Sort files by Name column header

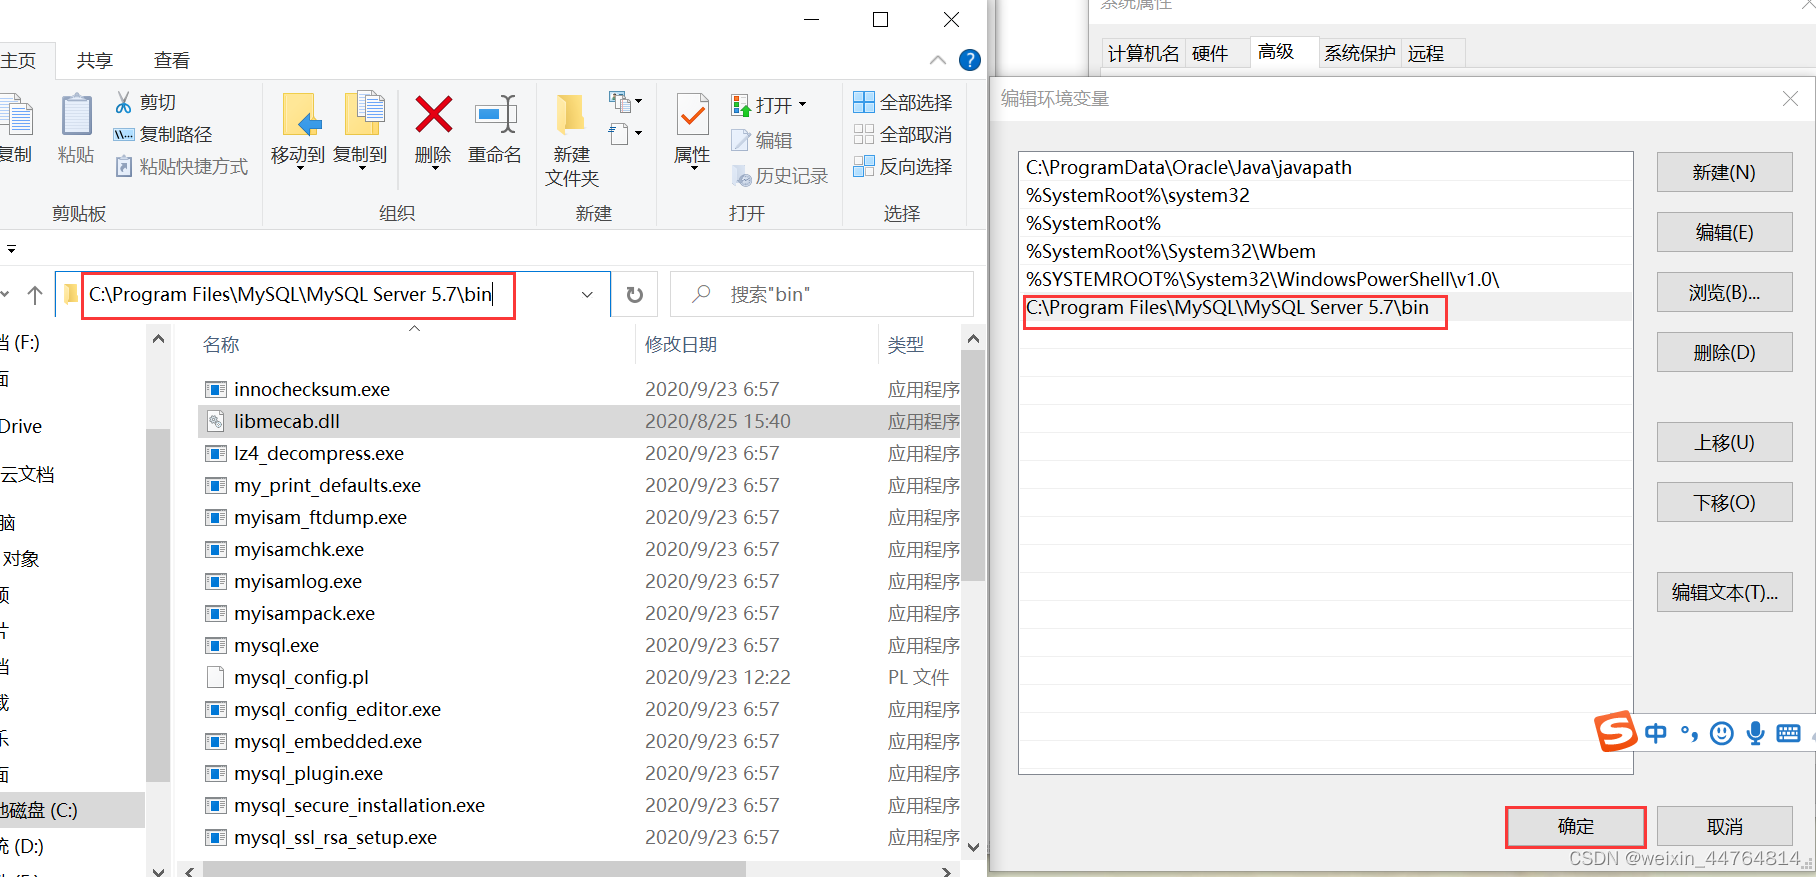221,345
